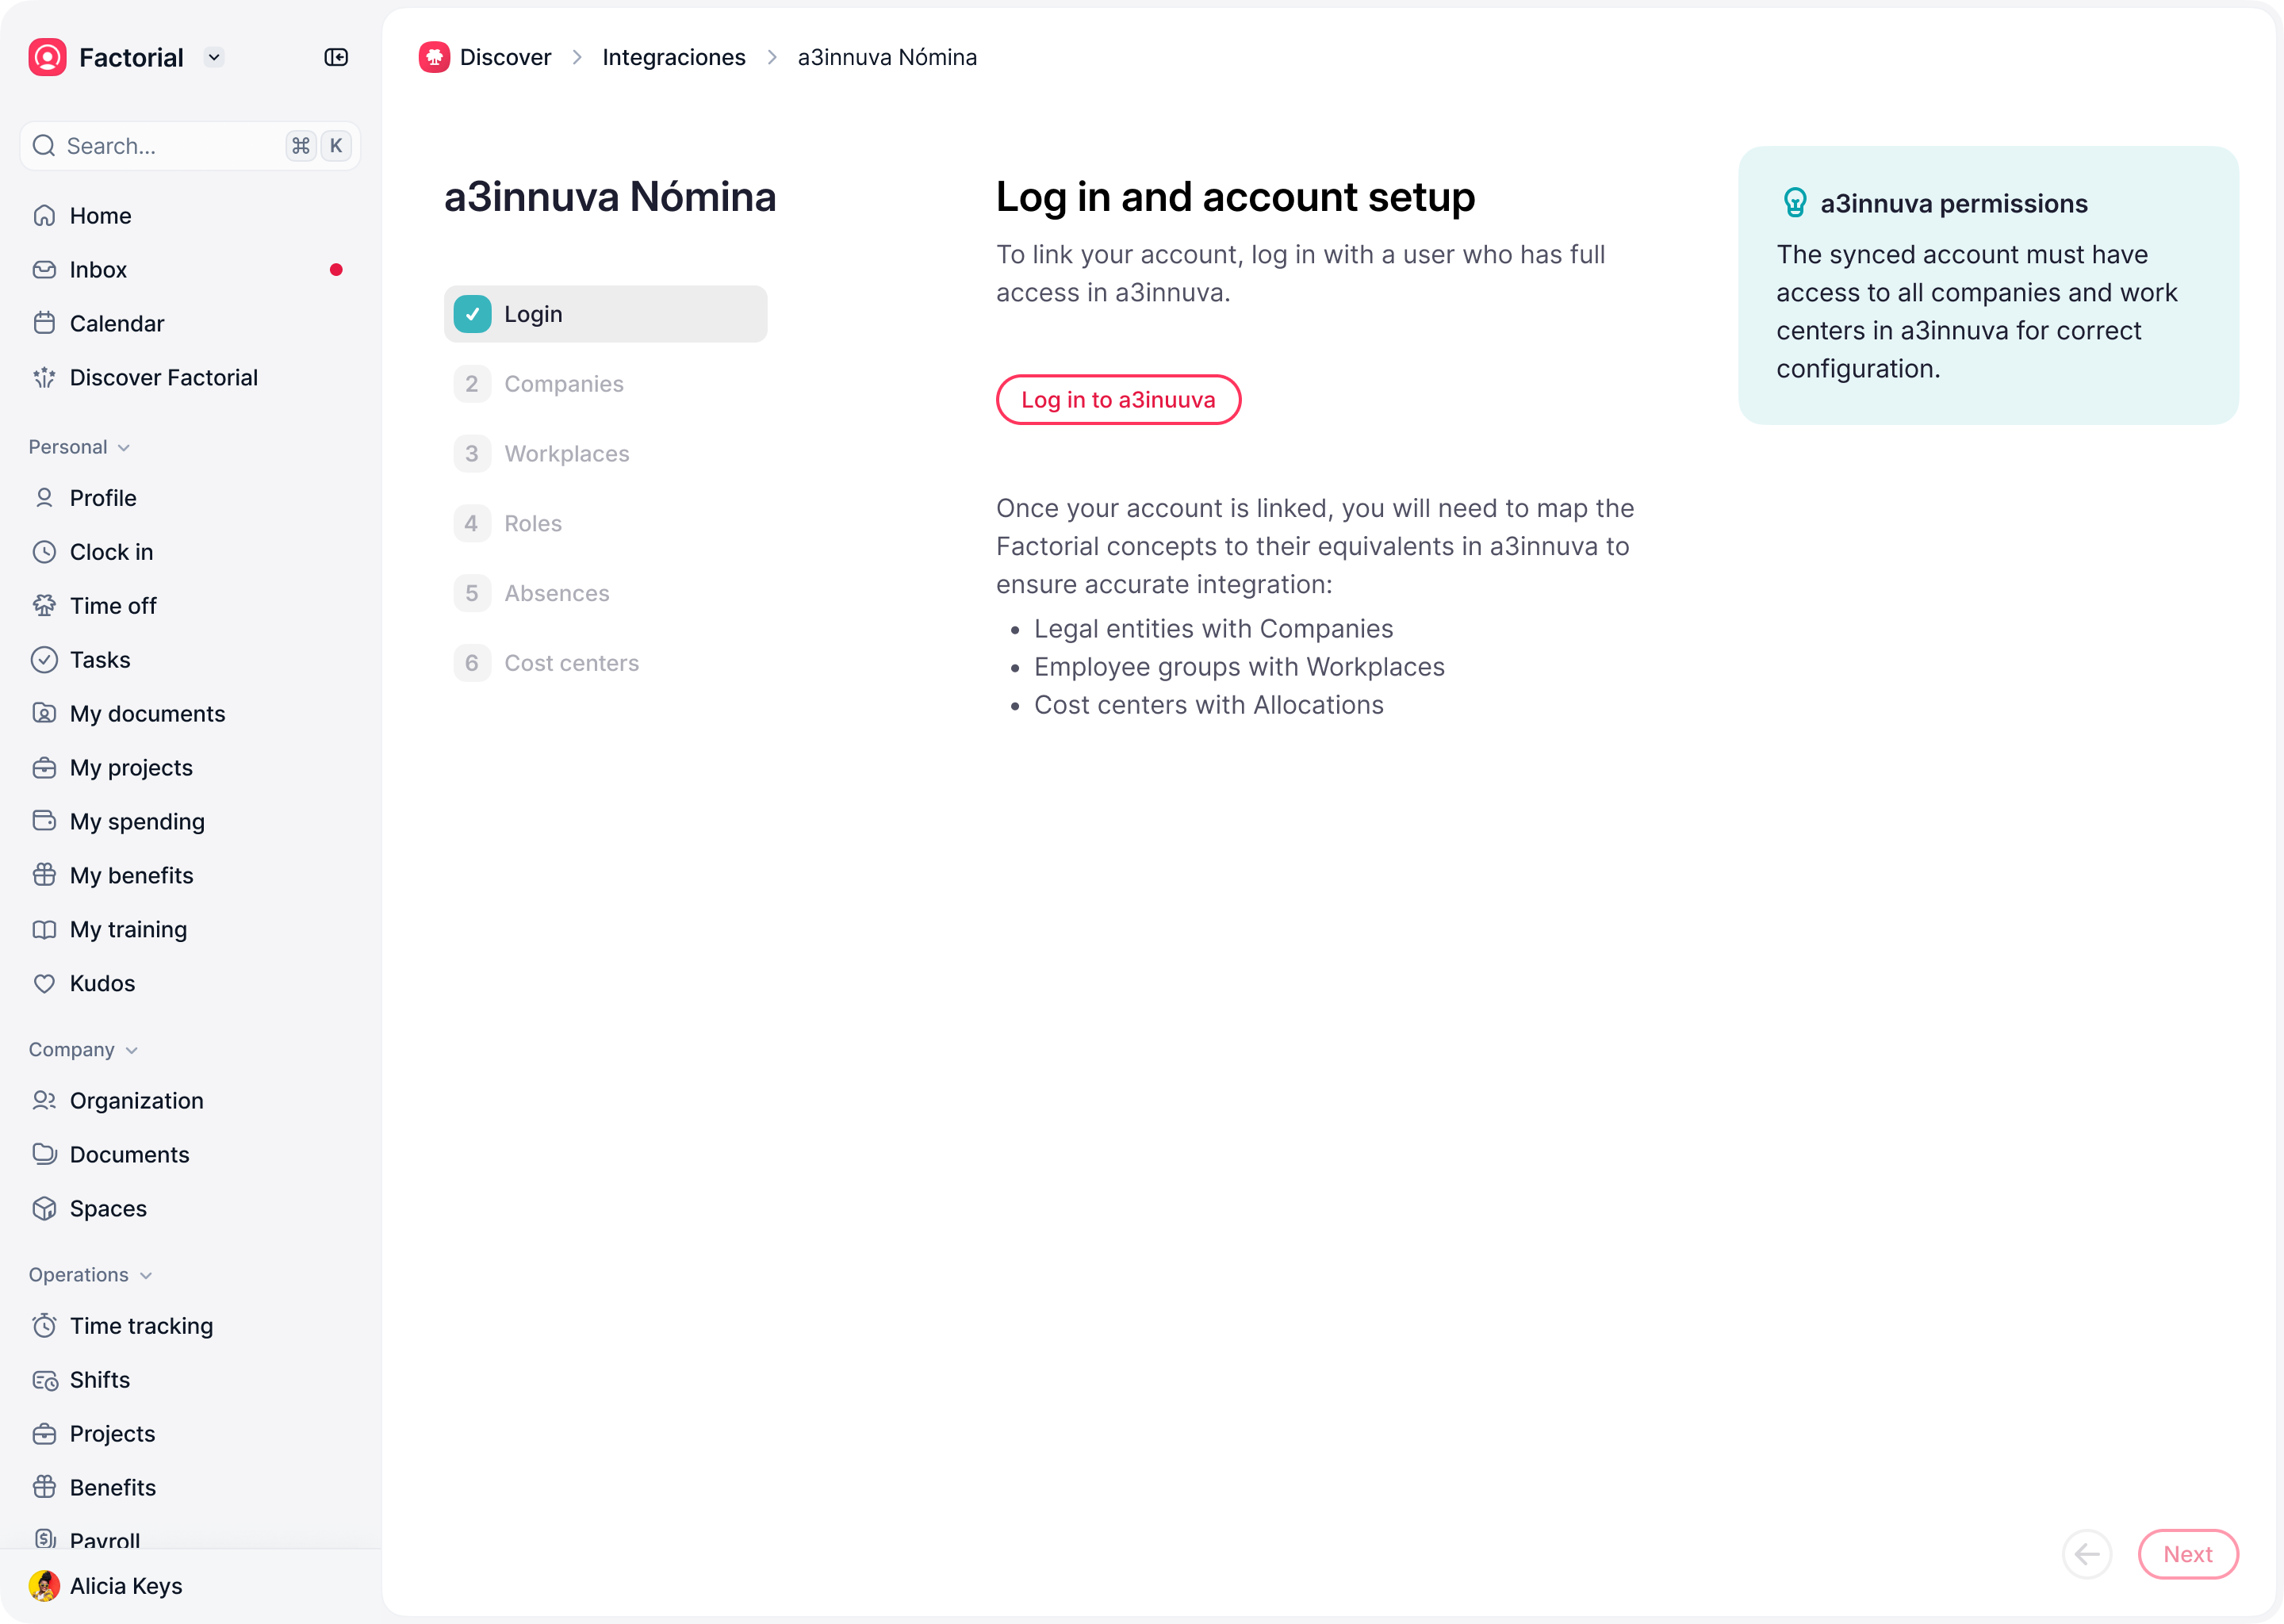Screen dimensions: 2284x1624
Task: Click the Next button
Action: coord(2188,1554)
